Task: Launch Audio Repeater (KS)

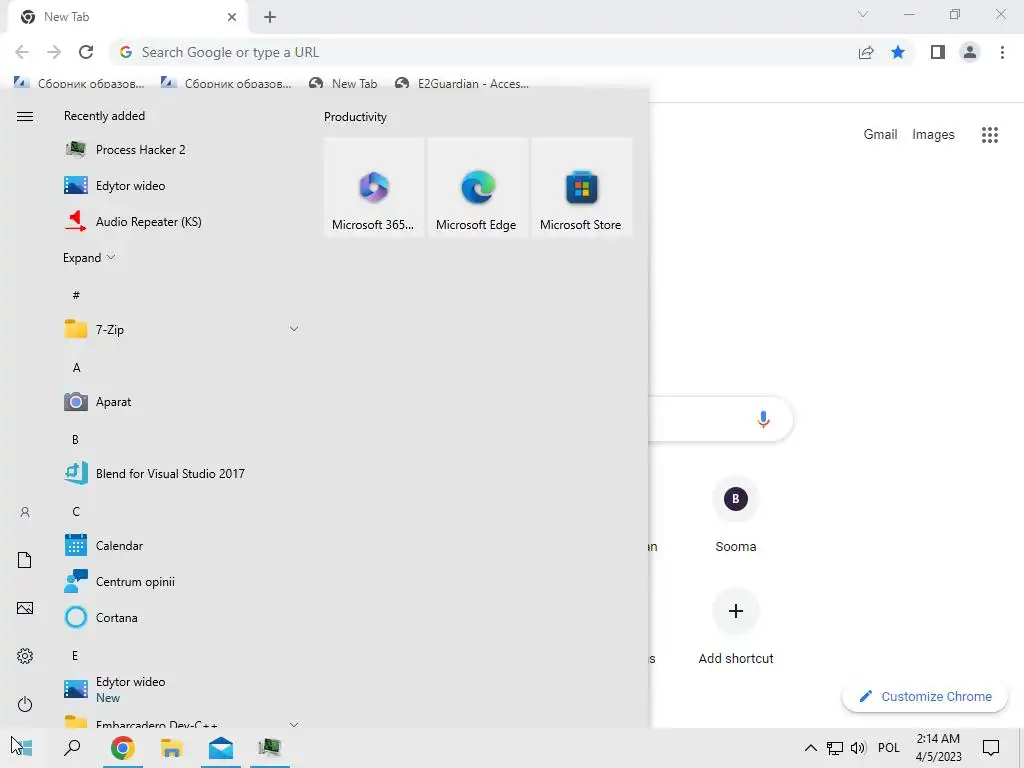Action: click(182, 221)
